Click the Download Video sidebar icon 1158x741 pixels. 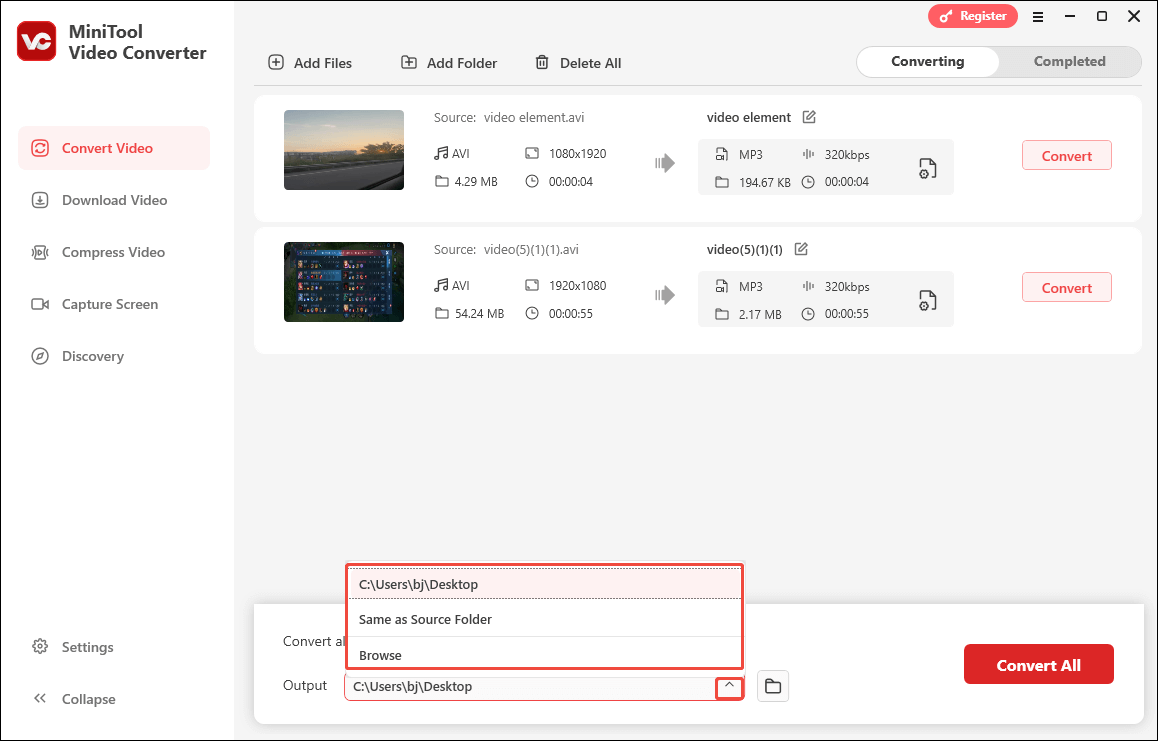coord(40,200)
